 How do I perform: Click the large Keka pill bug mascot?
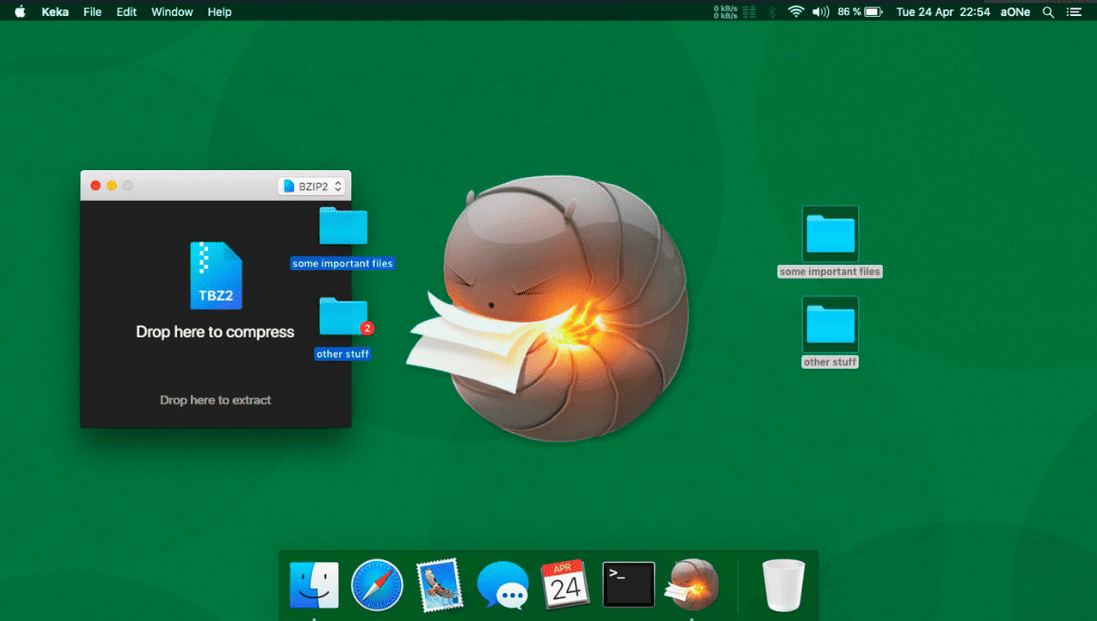click(549, 308)
